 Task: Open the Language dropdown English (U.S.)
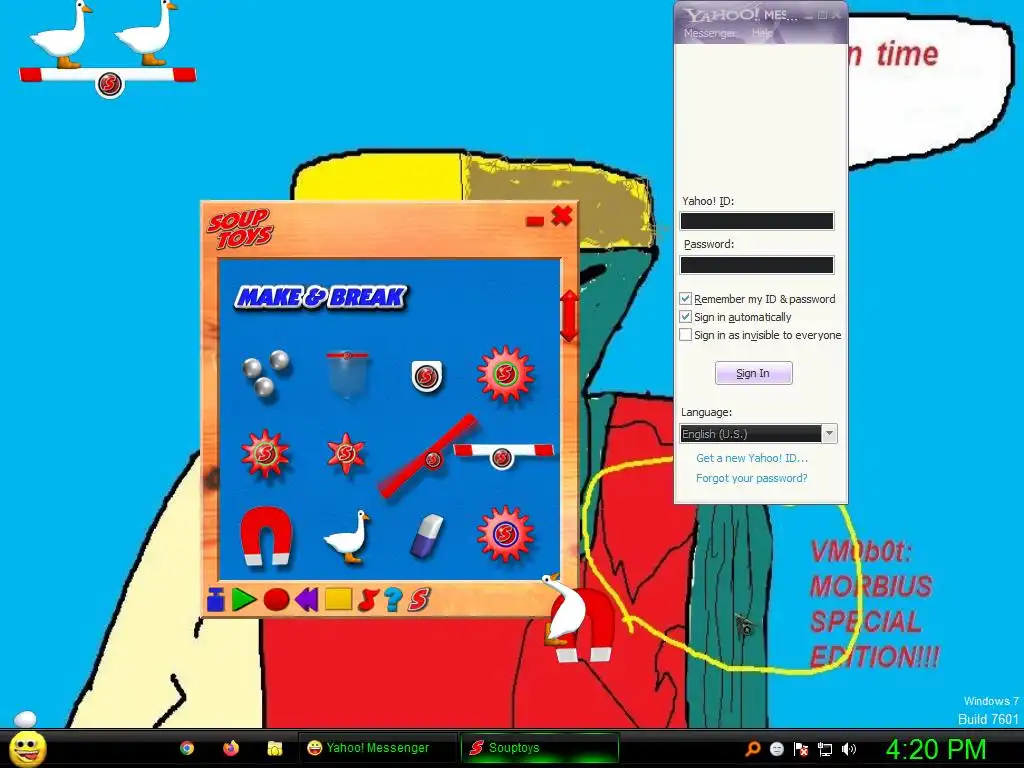pyautogui.click(x=758, y=434)
